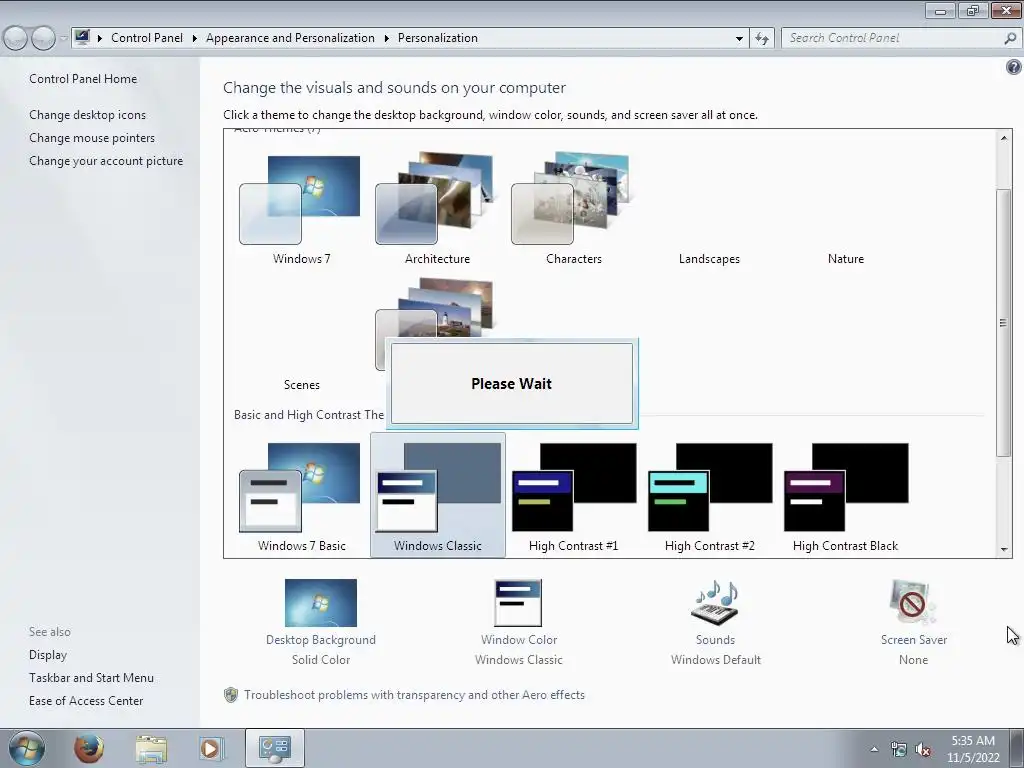The width and height of the screenshot is (1024, 768).
Task: Open the Sounds settings icon
Action: [x=715, y=603]
